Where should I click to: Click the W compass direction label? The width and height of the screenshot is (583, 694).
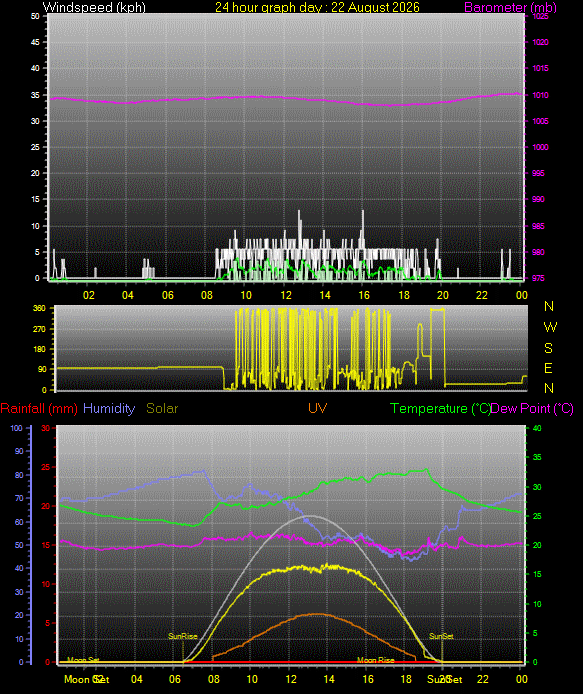point(550,328)
